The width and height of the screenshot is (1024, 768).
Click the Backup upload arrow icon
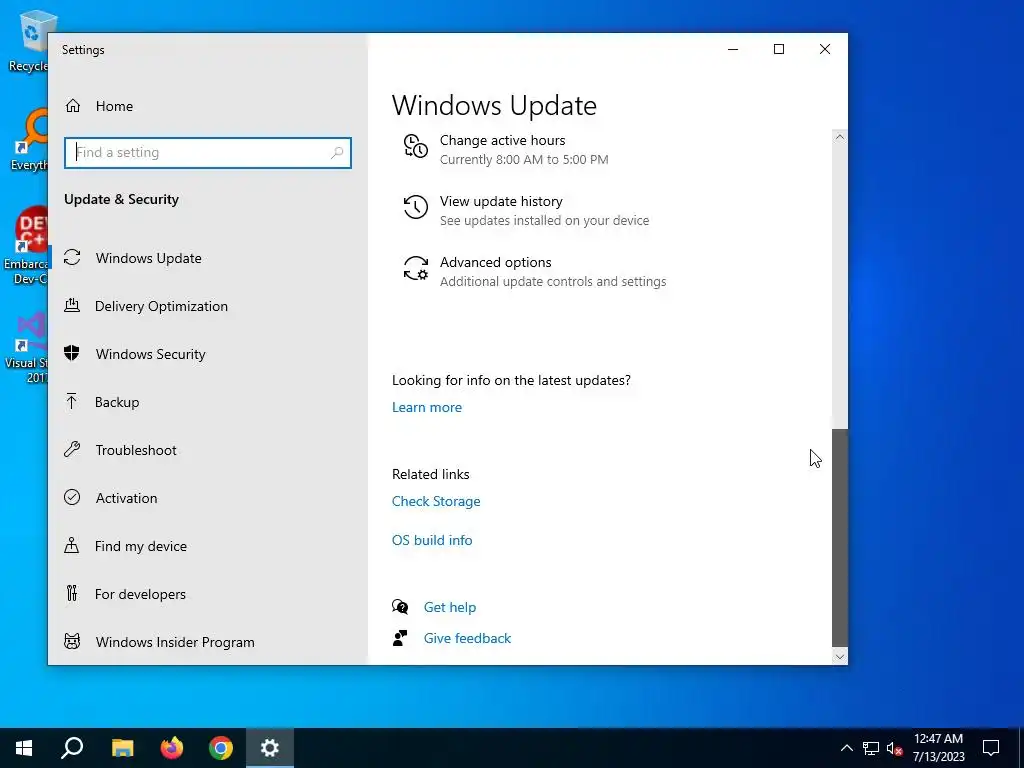click(x=72, y=401)
